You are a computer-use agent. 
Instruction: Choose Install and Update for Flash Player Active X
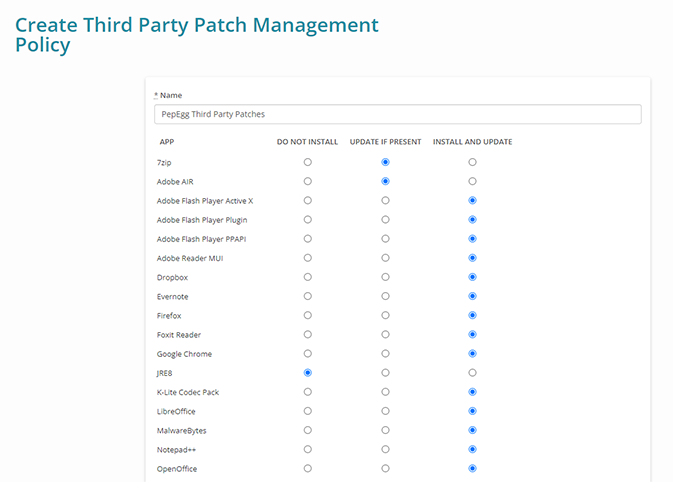click(473, 200)
